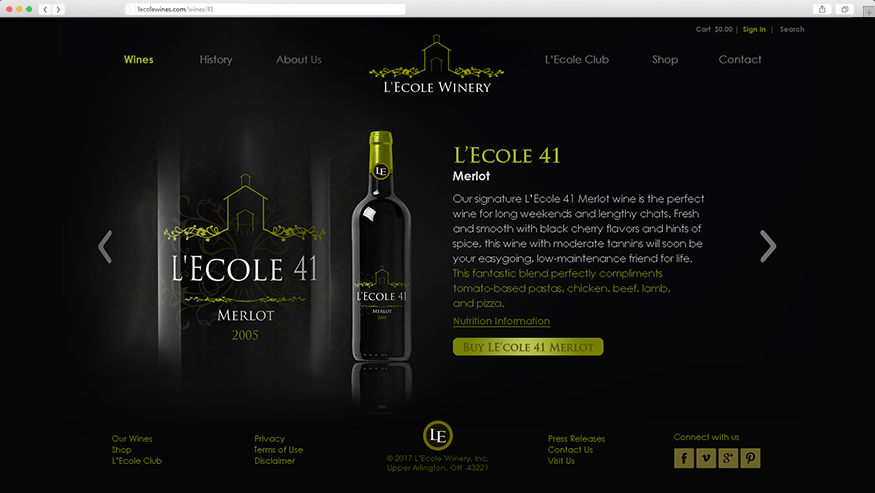
Task: Show the next wine with right arrow
Action: 768,246
